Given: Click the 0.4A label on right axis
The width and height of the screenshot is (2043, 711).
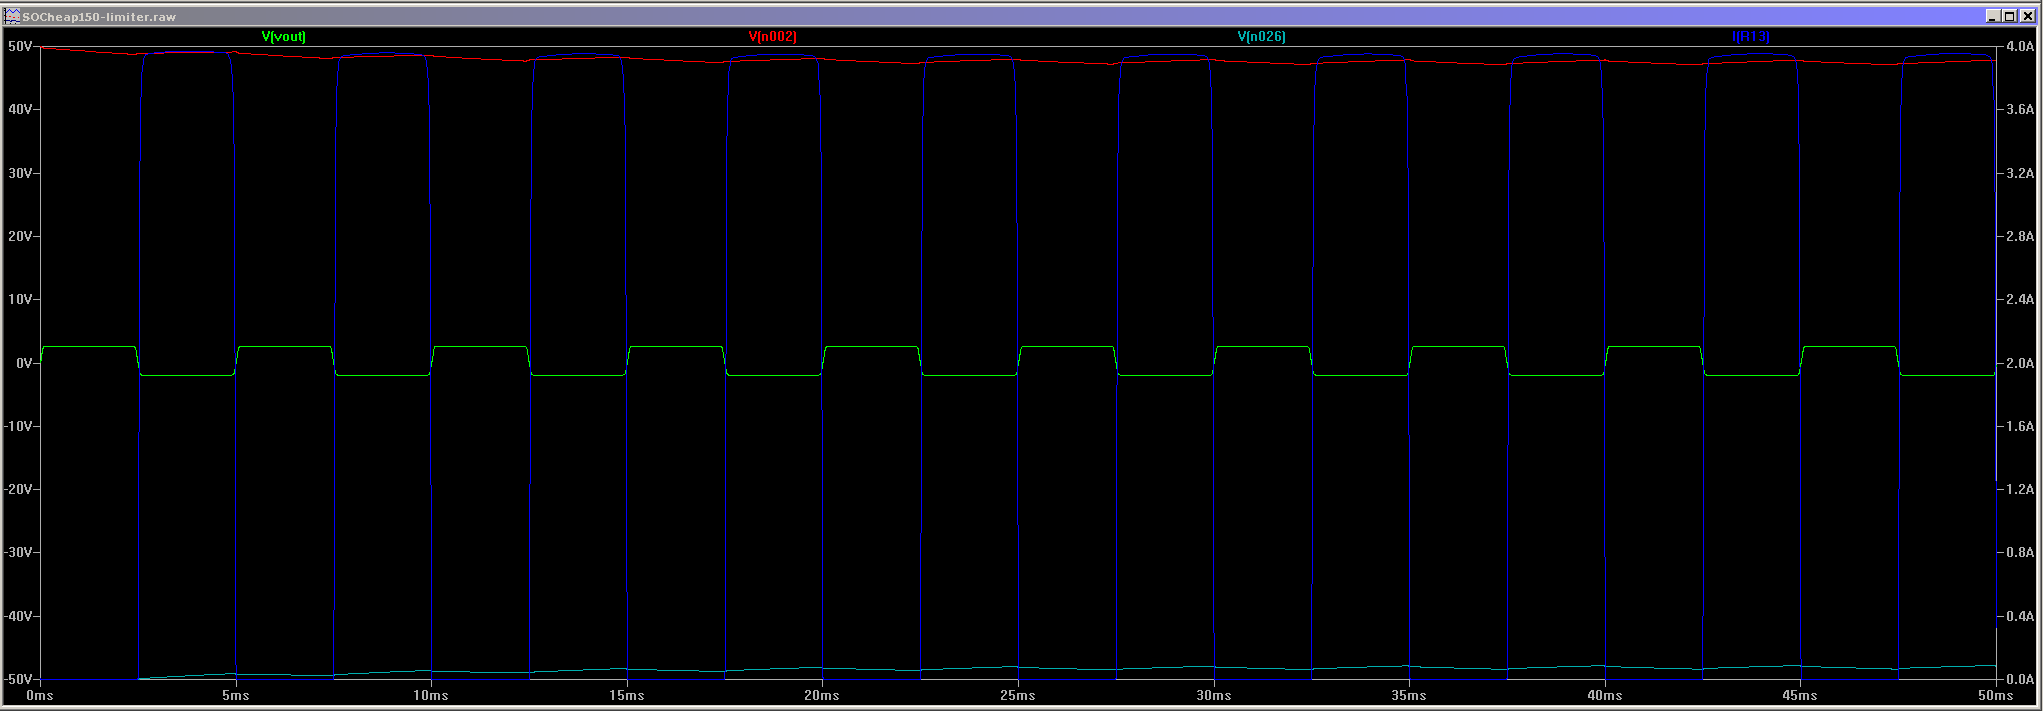Looking at the screenshot, I should (2020, 616).
